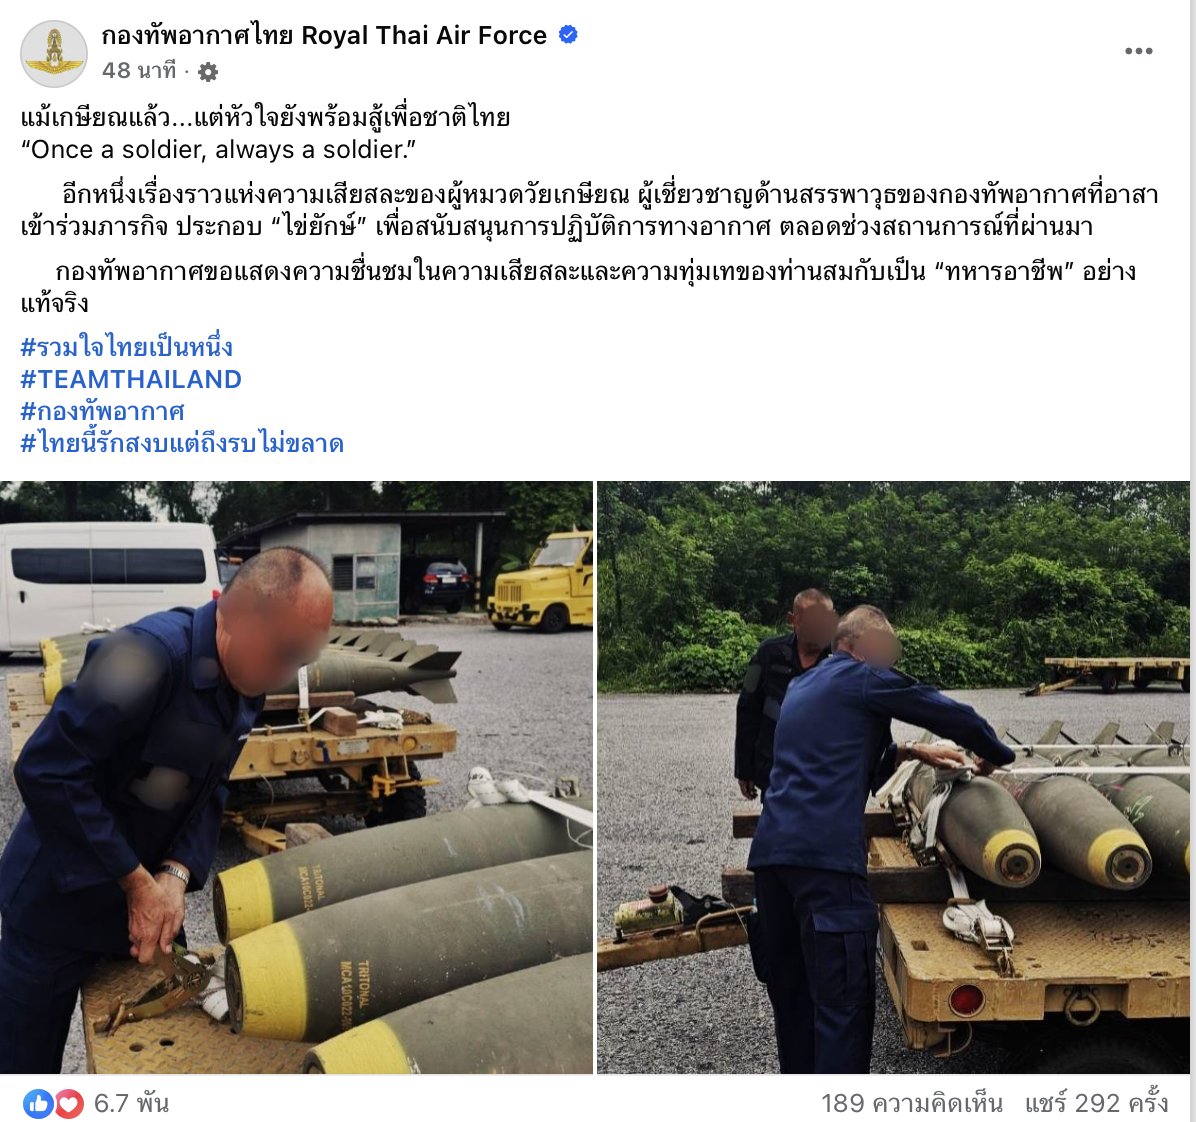Open the Royal Thai Air Force page name
The width and height of the screenshot is (1196, 1122).
(x=324, y=35)
